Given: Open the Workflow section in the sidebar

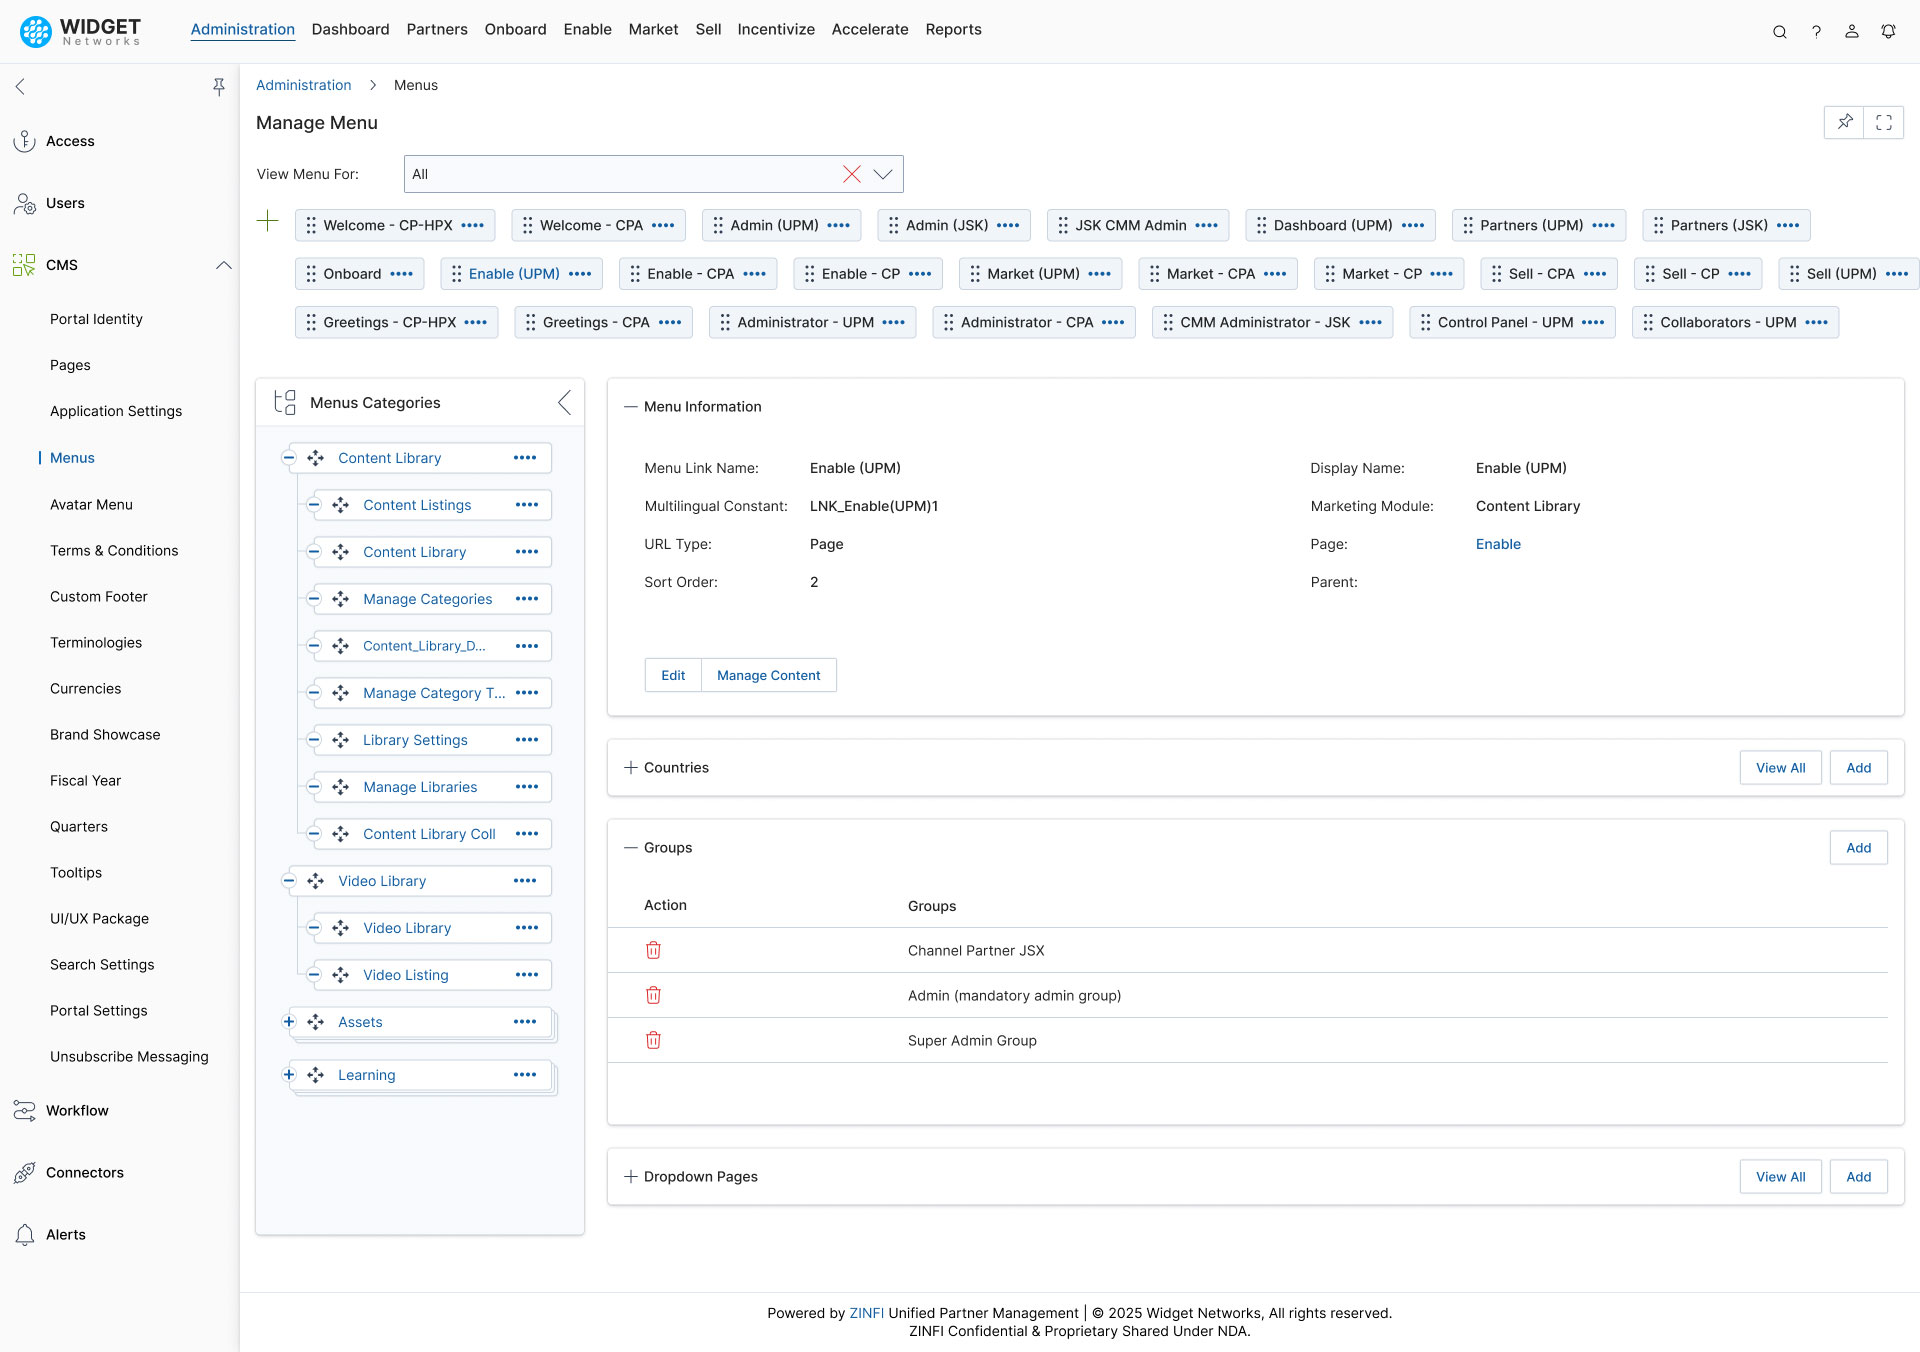Looking at the screenshot, I should coord(77,1110).
